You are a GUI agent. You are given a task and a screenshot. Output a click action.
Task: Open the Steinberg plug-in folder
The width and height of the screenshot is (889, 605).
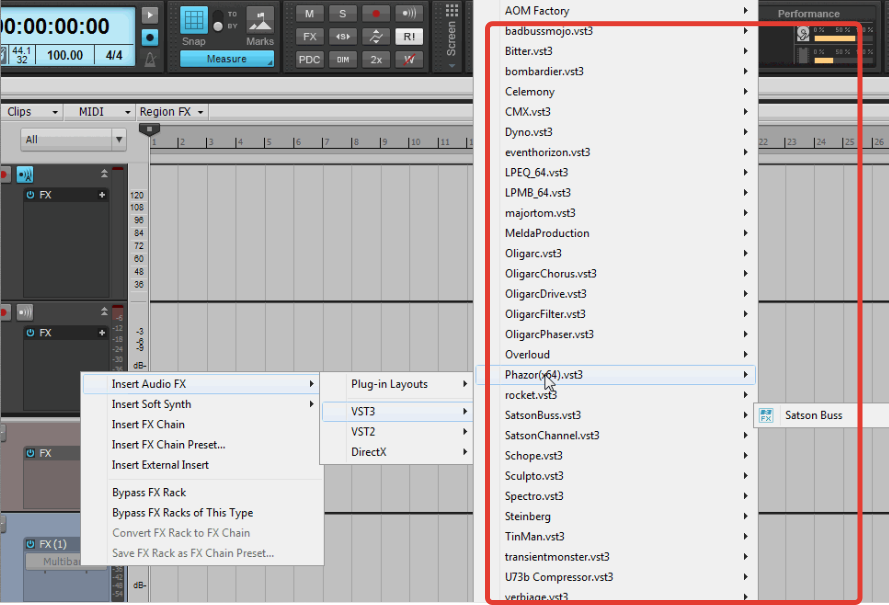click(616, 517)
